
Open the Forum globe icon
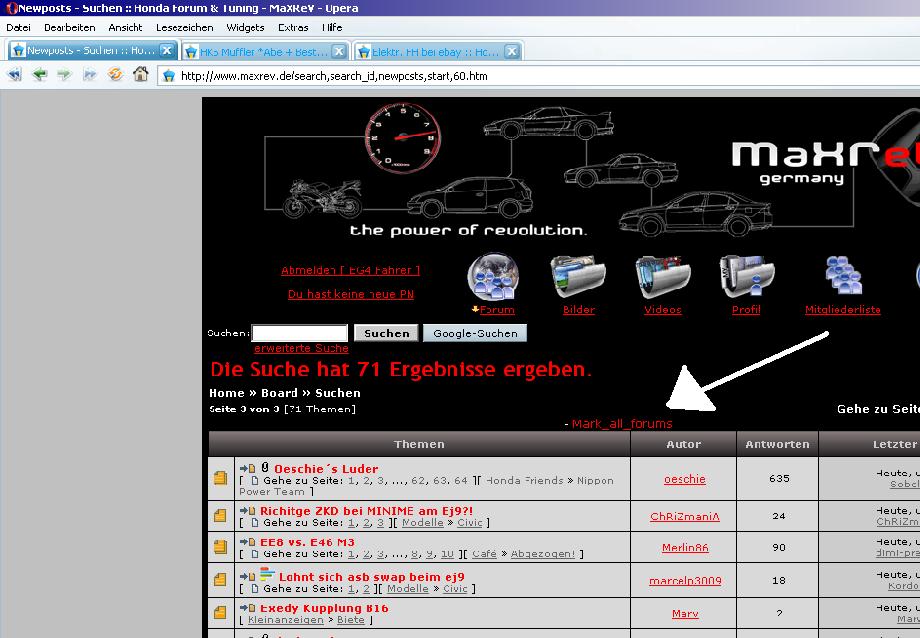[493, 276]
